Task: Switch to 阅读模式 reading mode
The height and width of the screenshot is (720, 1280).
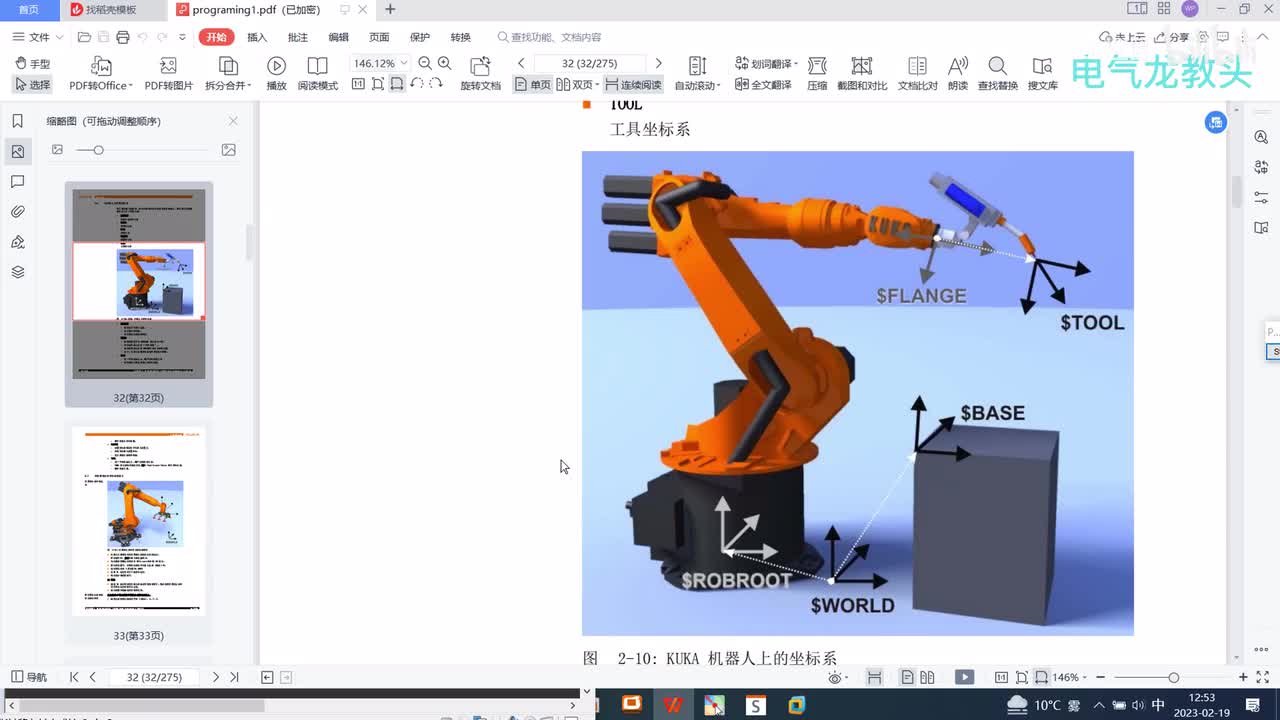Action: 317,74
